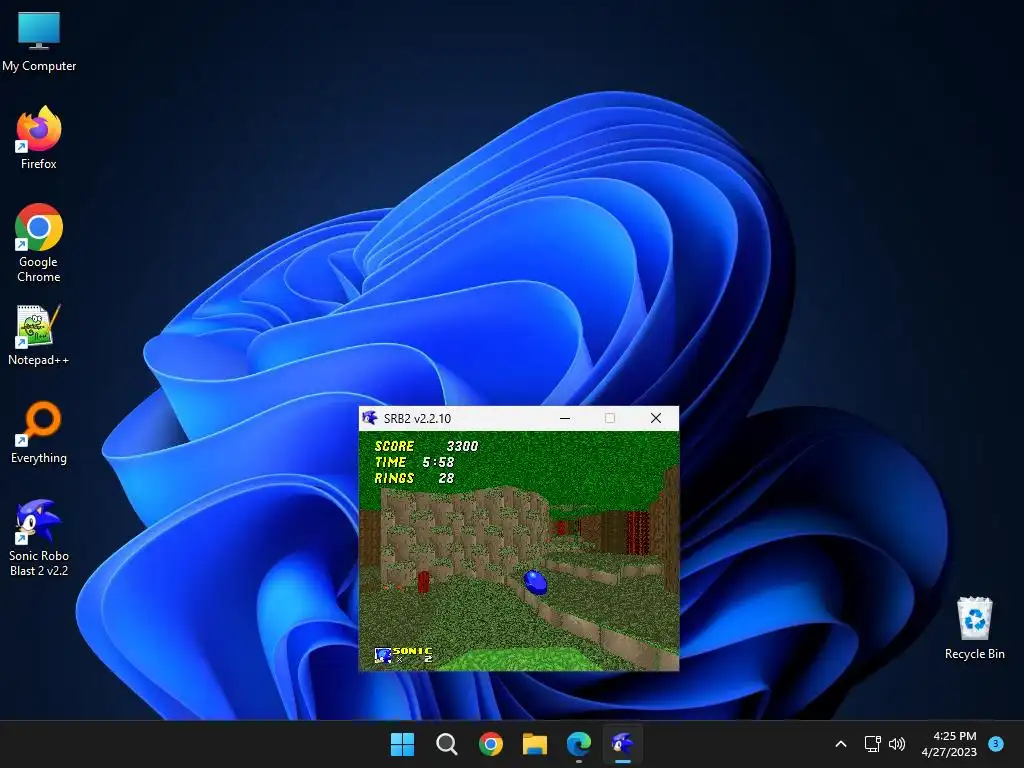Image resolution: width=1024 pixels, height=768 pixels.
Task: Select the Google Chrome desktop shortcut
Action: (x=39, y=242)
